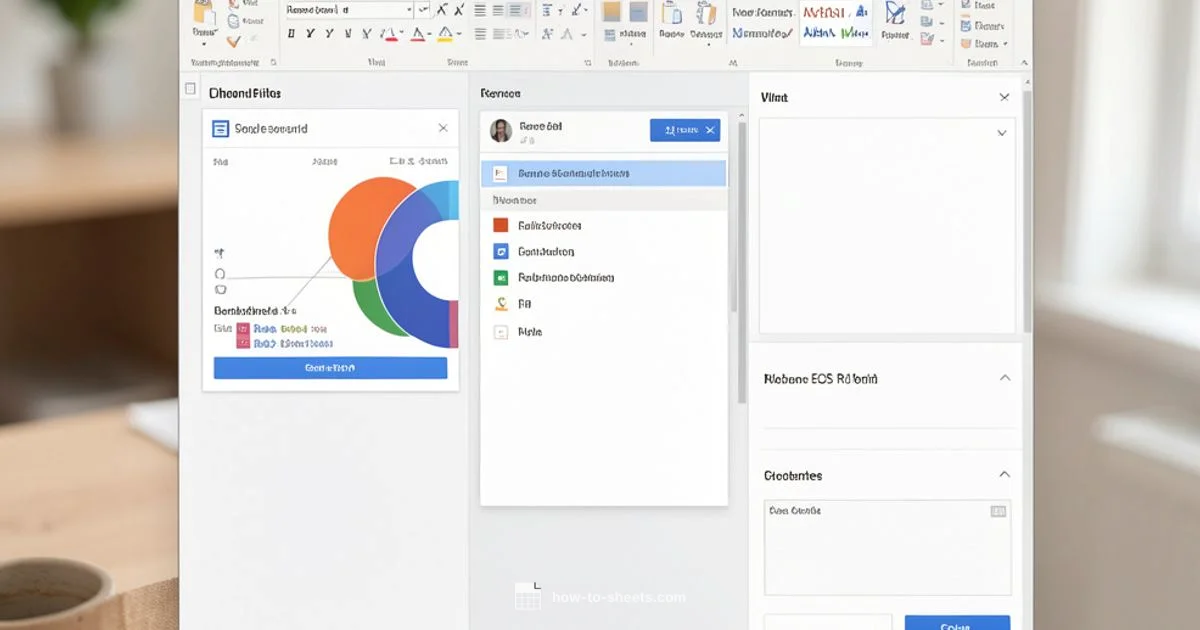
Task: Click the blue button beside the user avatar
Action: pyautogui.click(x=685, y=130)
